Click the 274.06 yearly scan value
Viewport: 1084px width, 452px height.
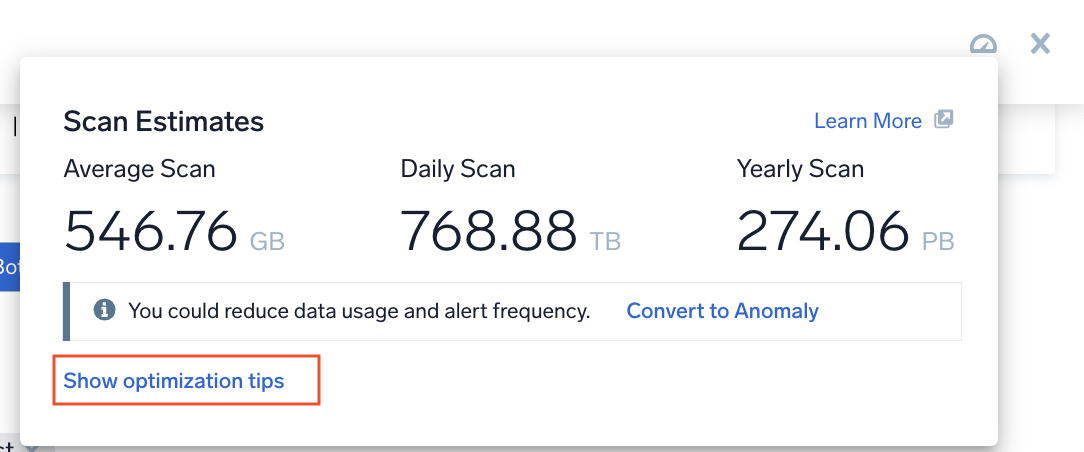pyautogui.click(x=823, y=231)
